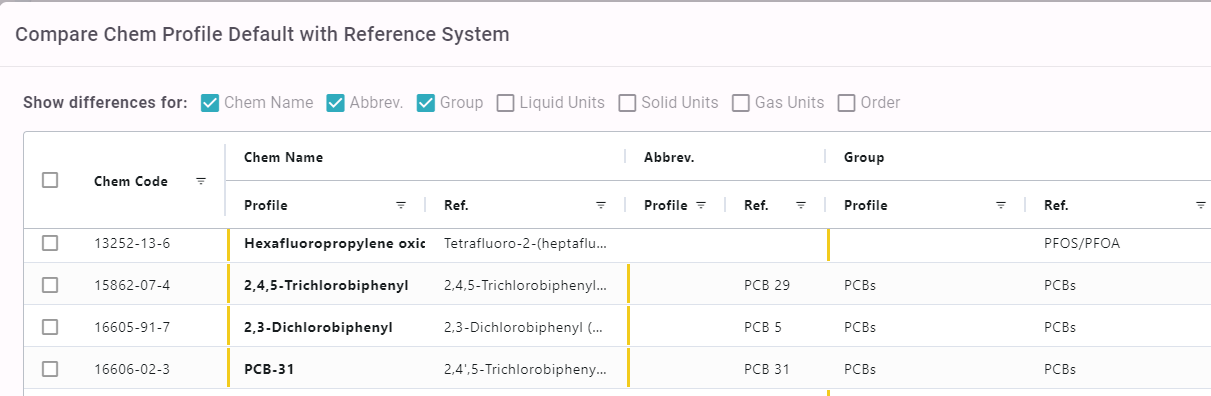Viewport: 1211px width, 396px height.
Task: Open filter menu for Chem Code column
Action: pos(201,181)
